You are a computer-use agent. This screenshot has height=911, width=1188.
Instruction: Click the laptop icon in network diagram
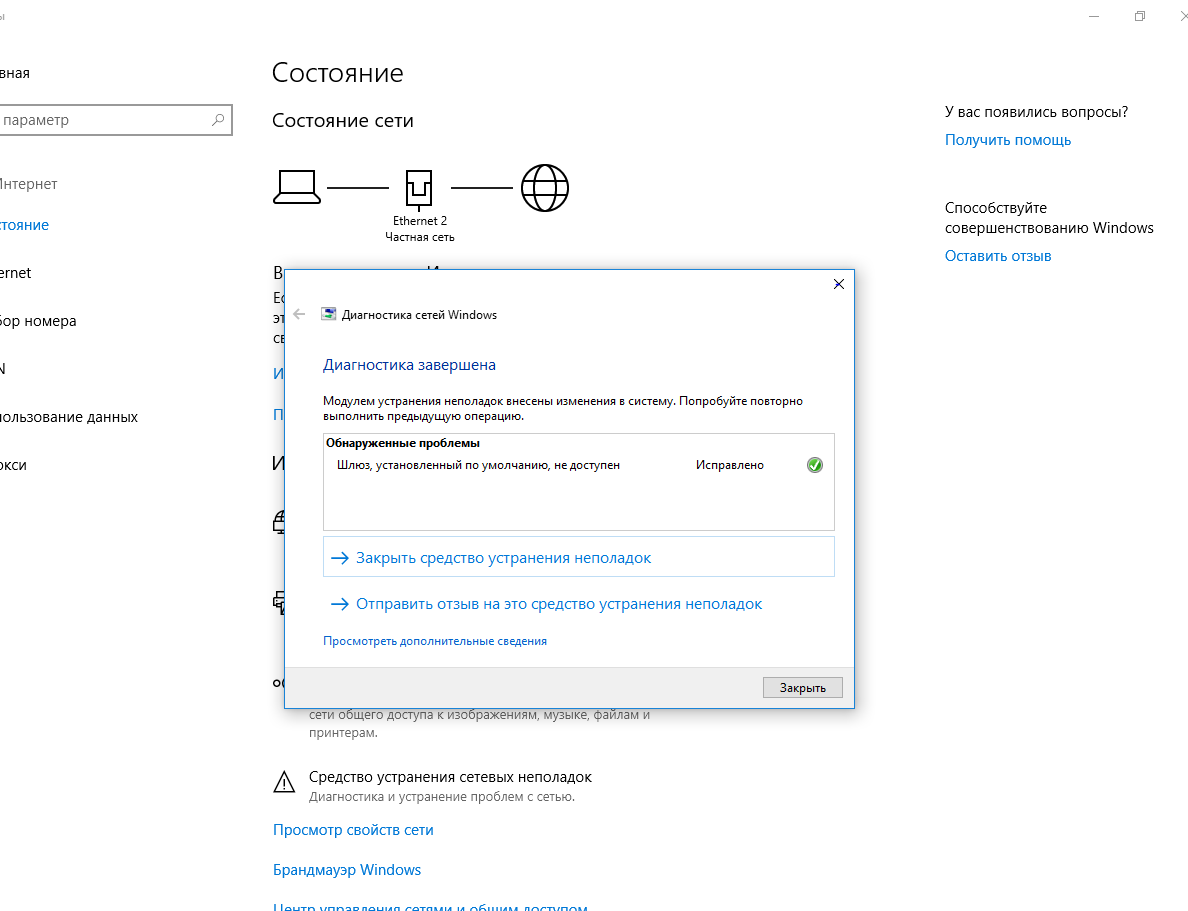tap(297, 187)
